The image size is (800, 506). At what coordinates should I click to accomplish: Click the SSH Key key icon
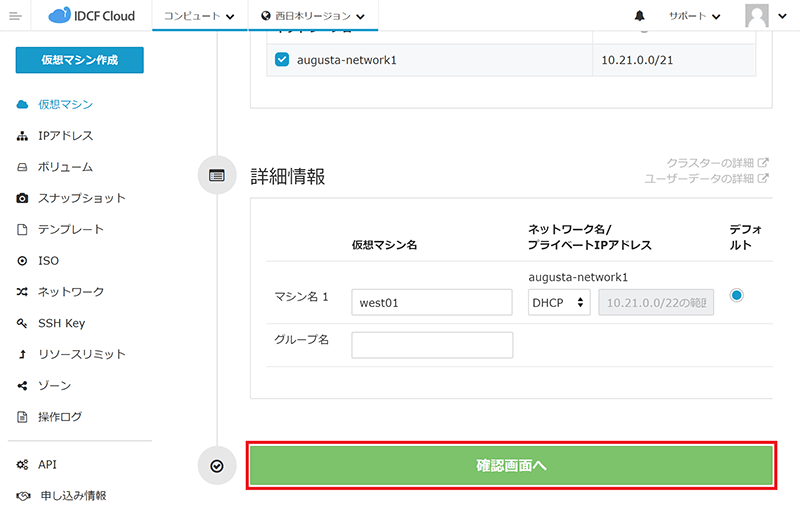23,323
